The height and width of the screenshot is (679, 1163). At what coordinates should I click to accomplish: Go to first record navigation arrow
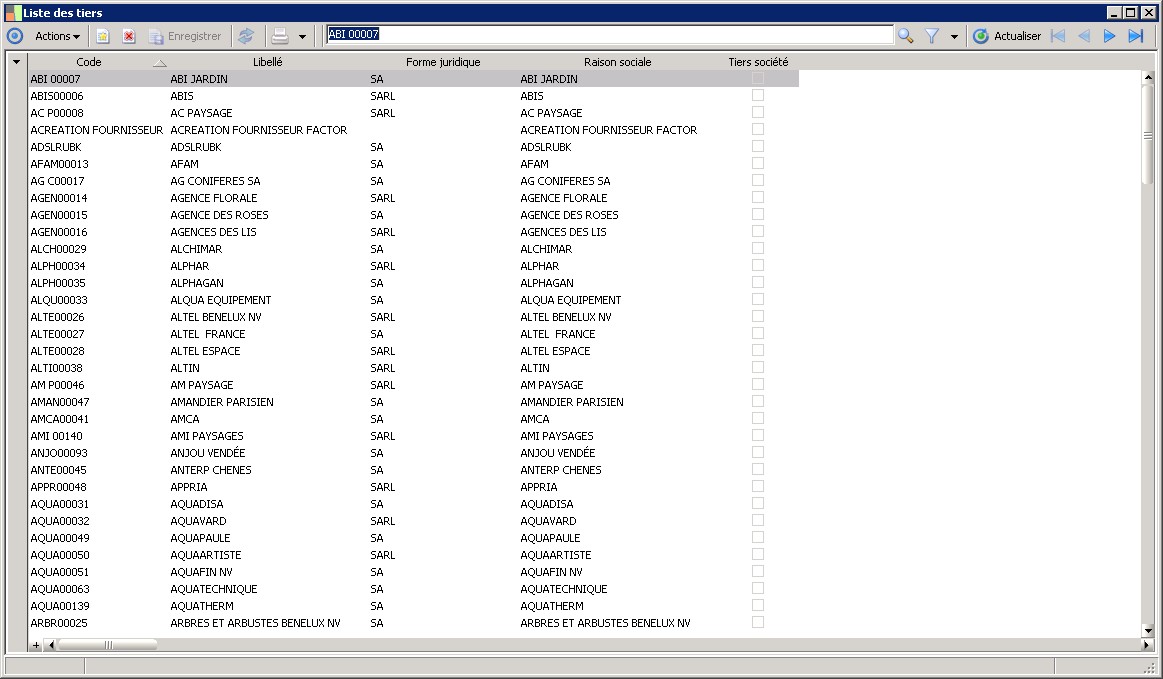1058,36
